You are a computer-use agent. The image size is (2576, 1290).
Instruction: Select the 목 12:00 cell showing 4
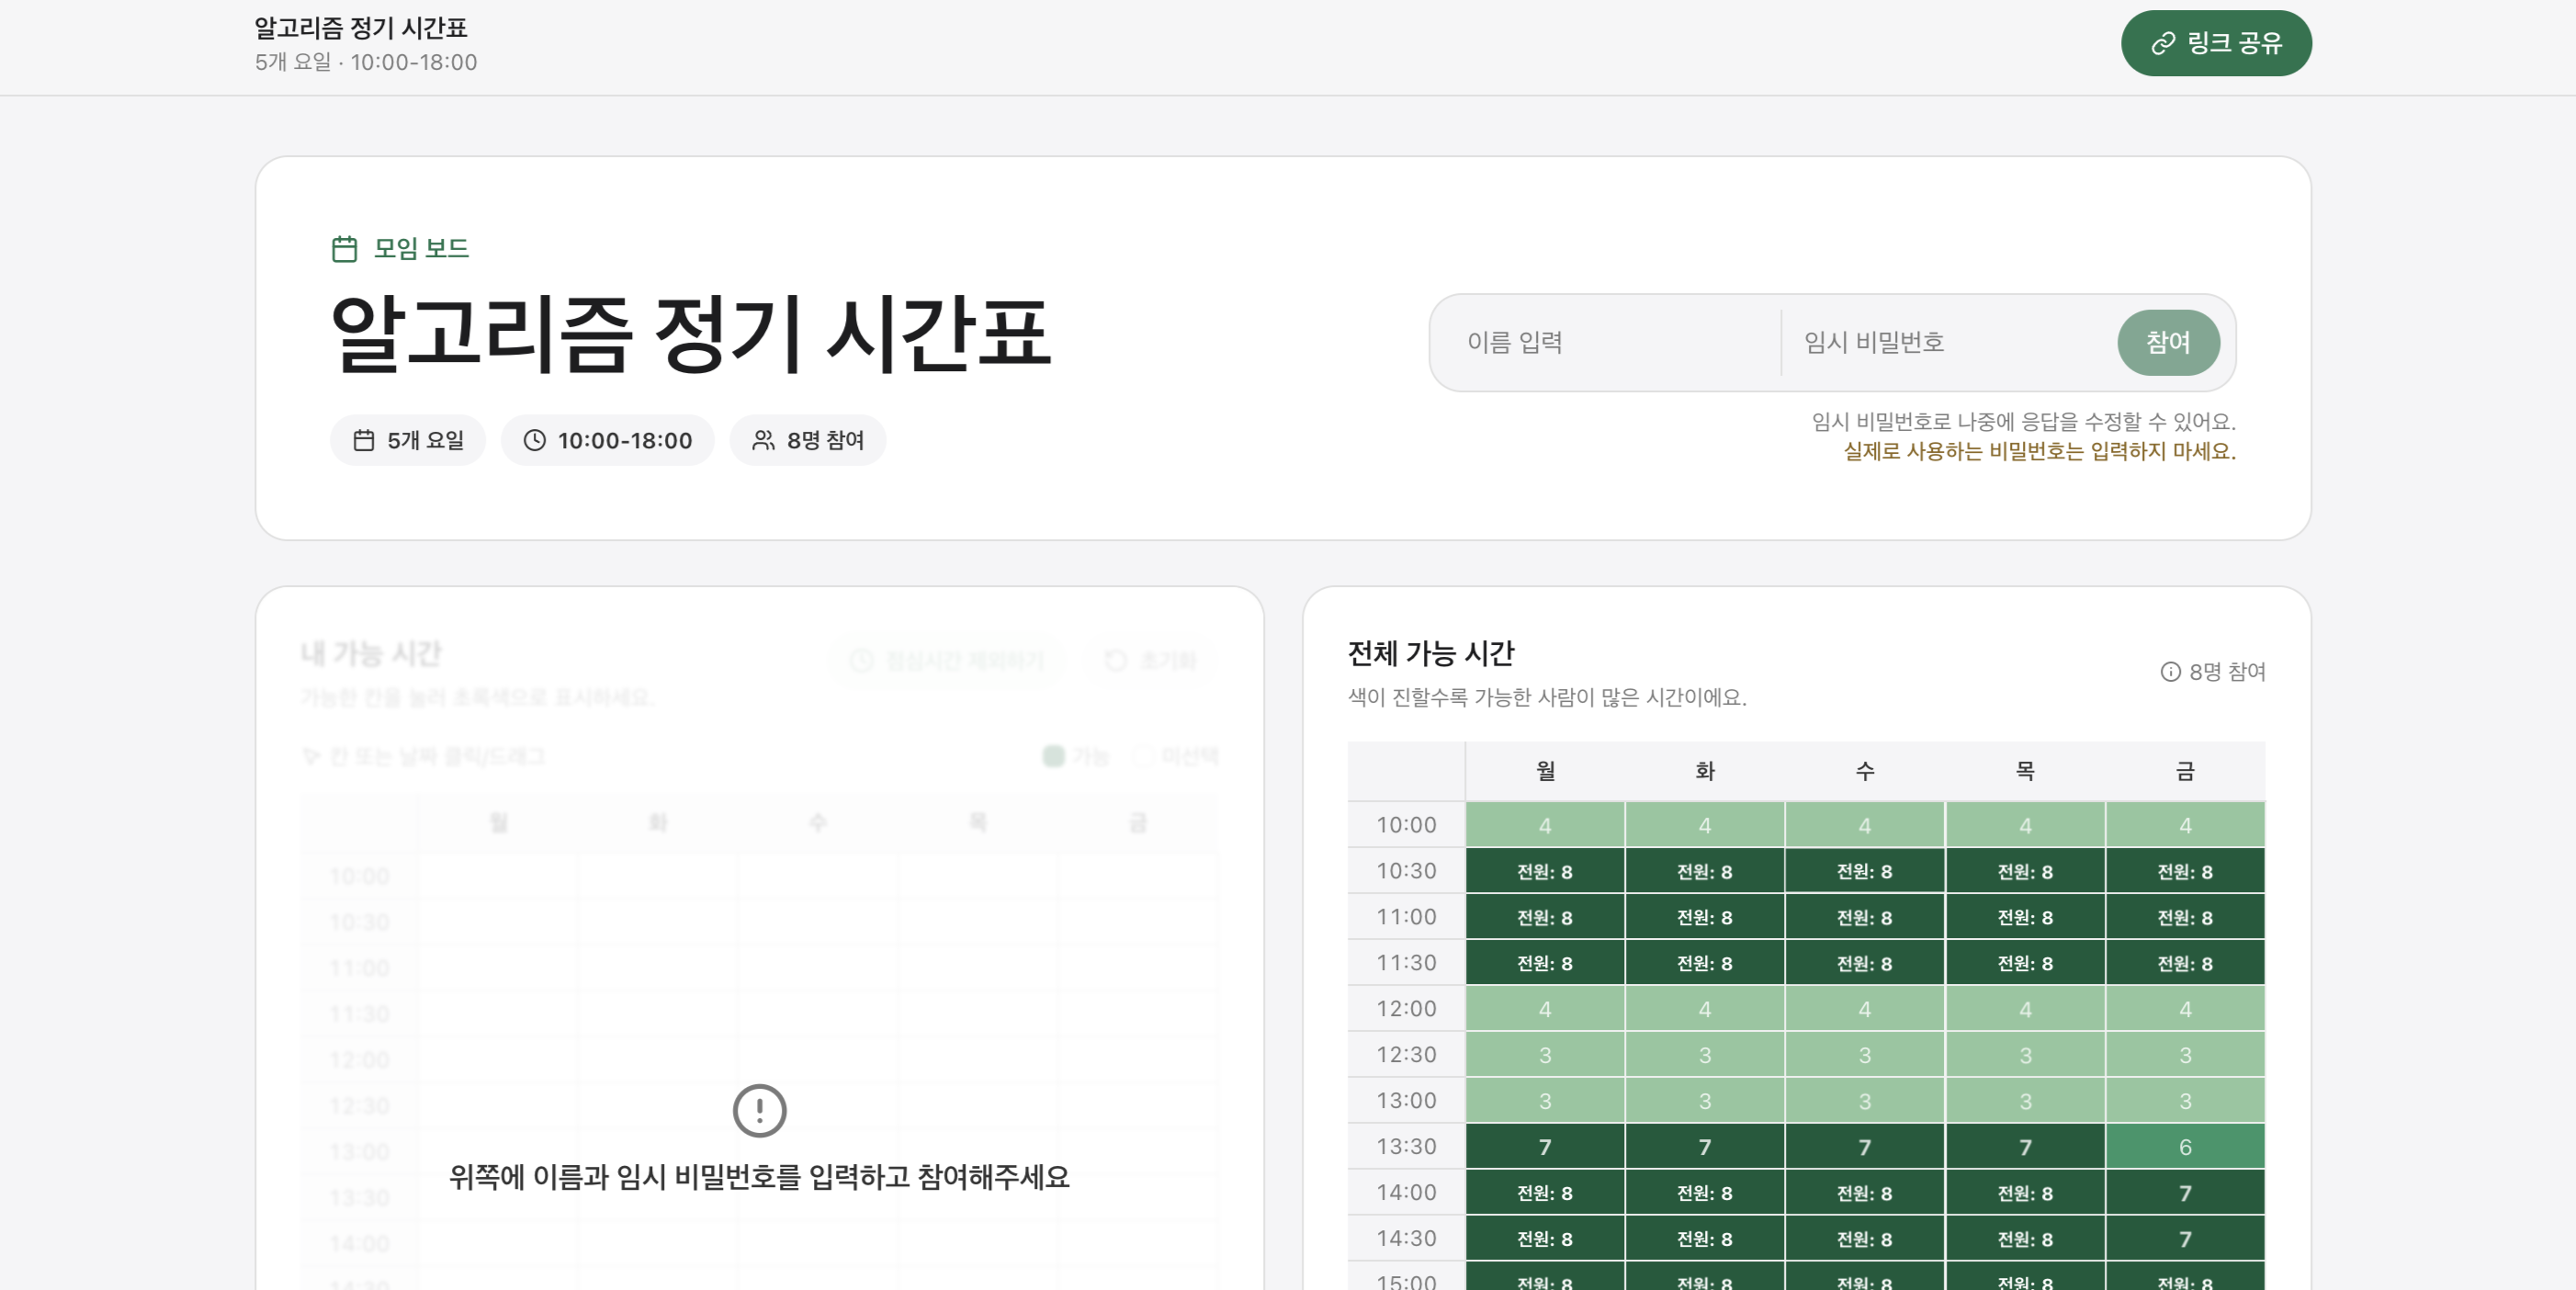click(2025, 1009)
